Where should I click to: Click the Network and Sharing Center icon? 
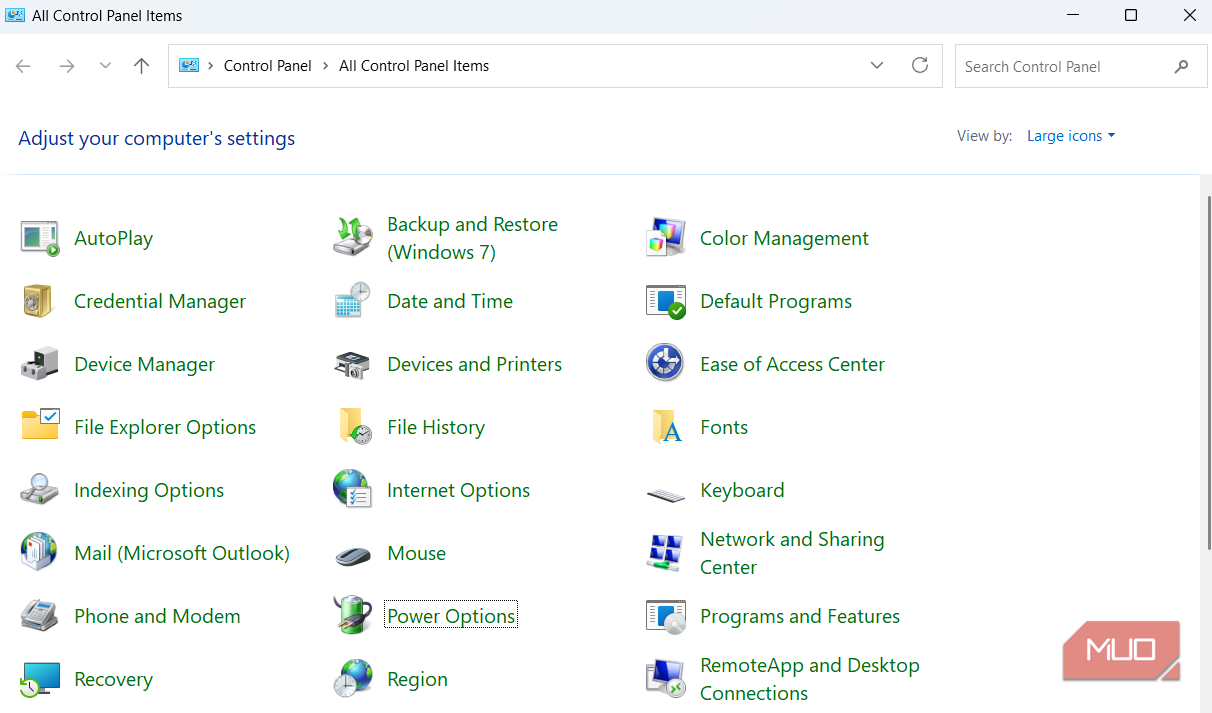[x=666, y=553]
